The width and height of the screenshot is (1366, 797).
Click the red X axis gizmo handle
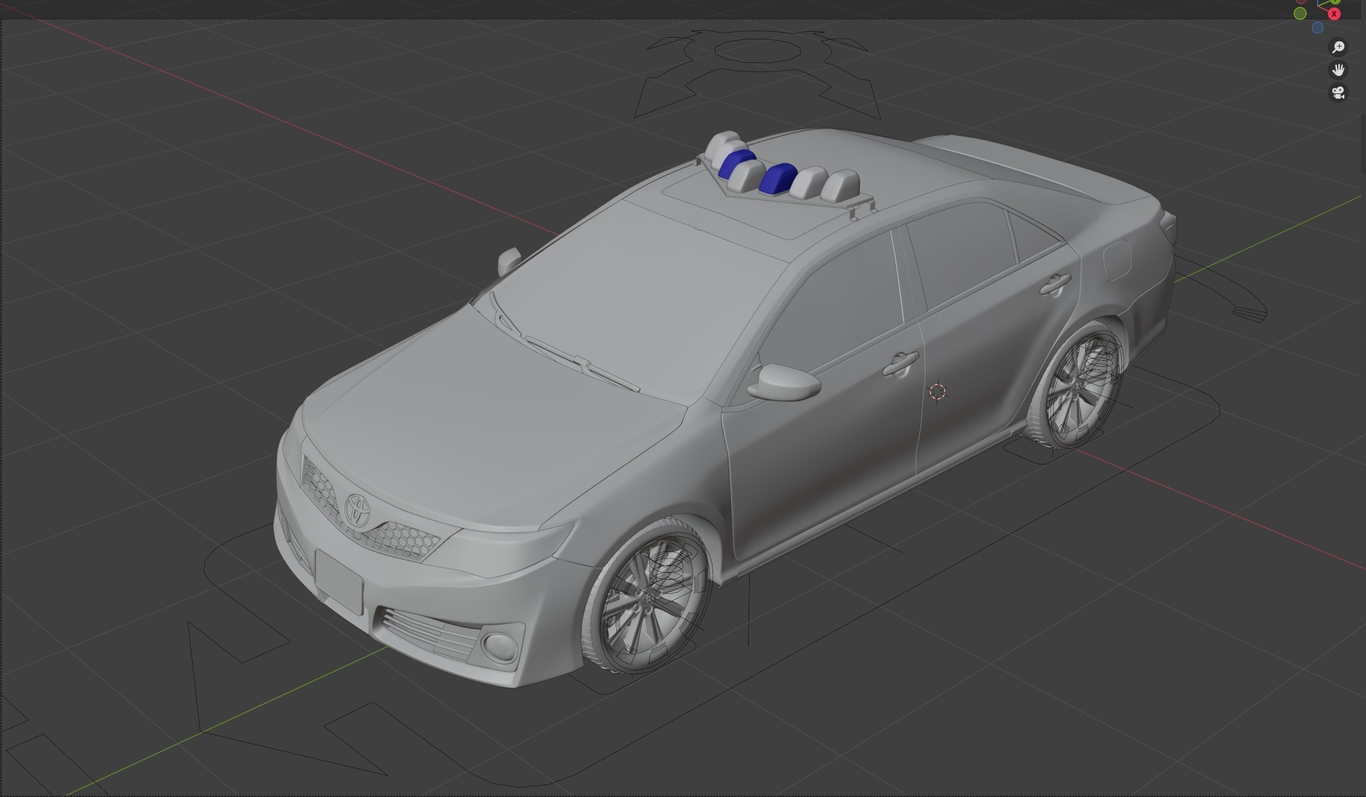[x=1334, y=14]
